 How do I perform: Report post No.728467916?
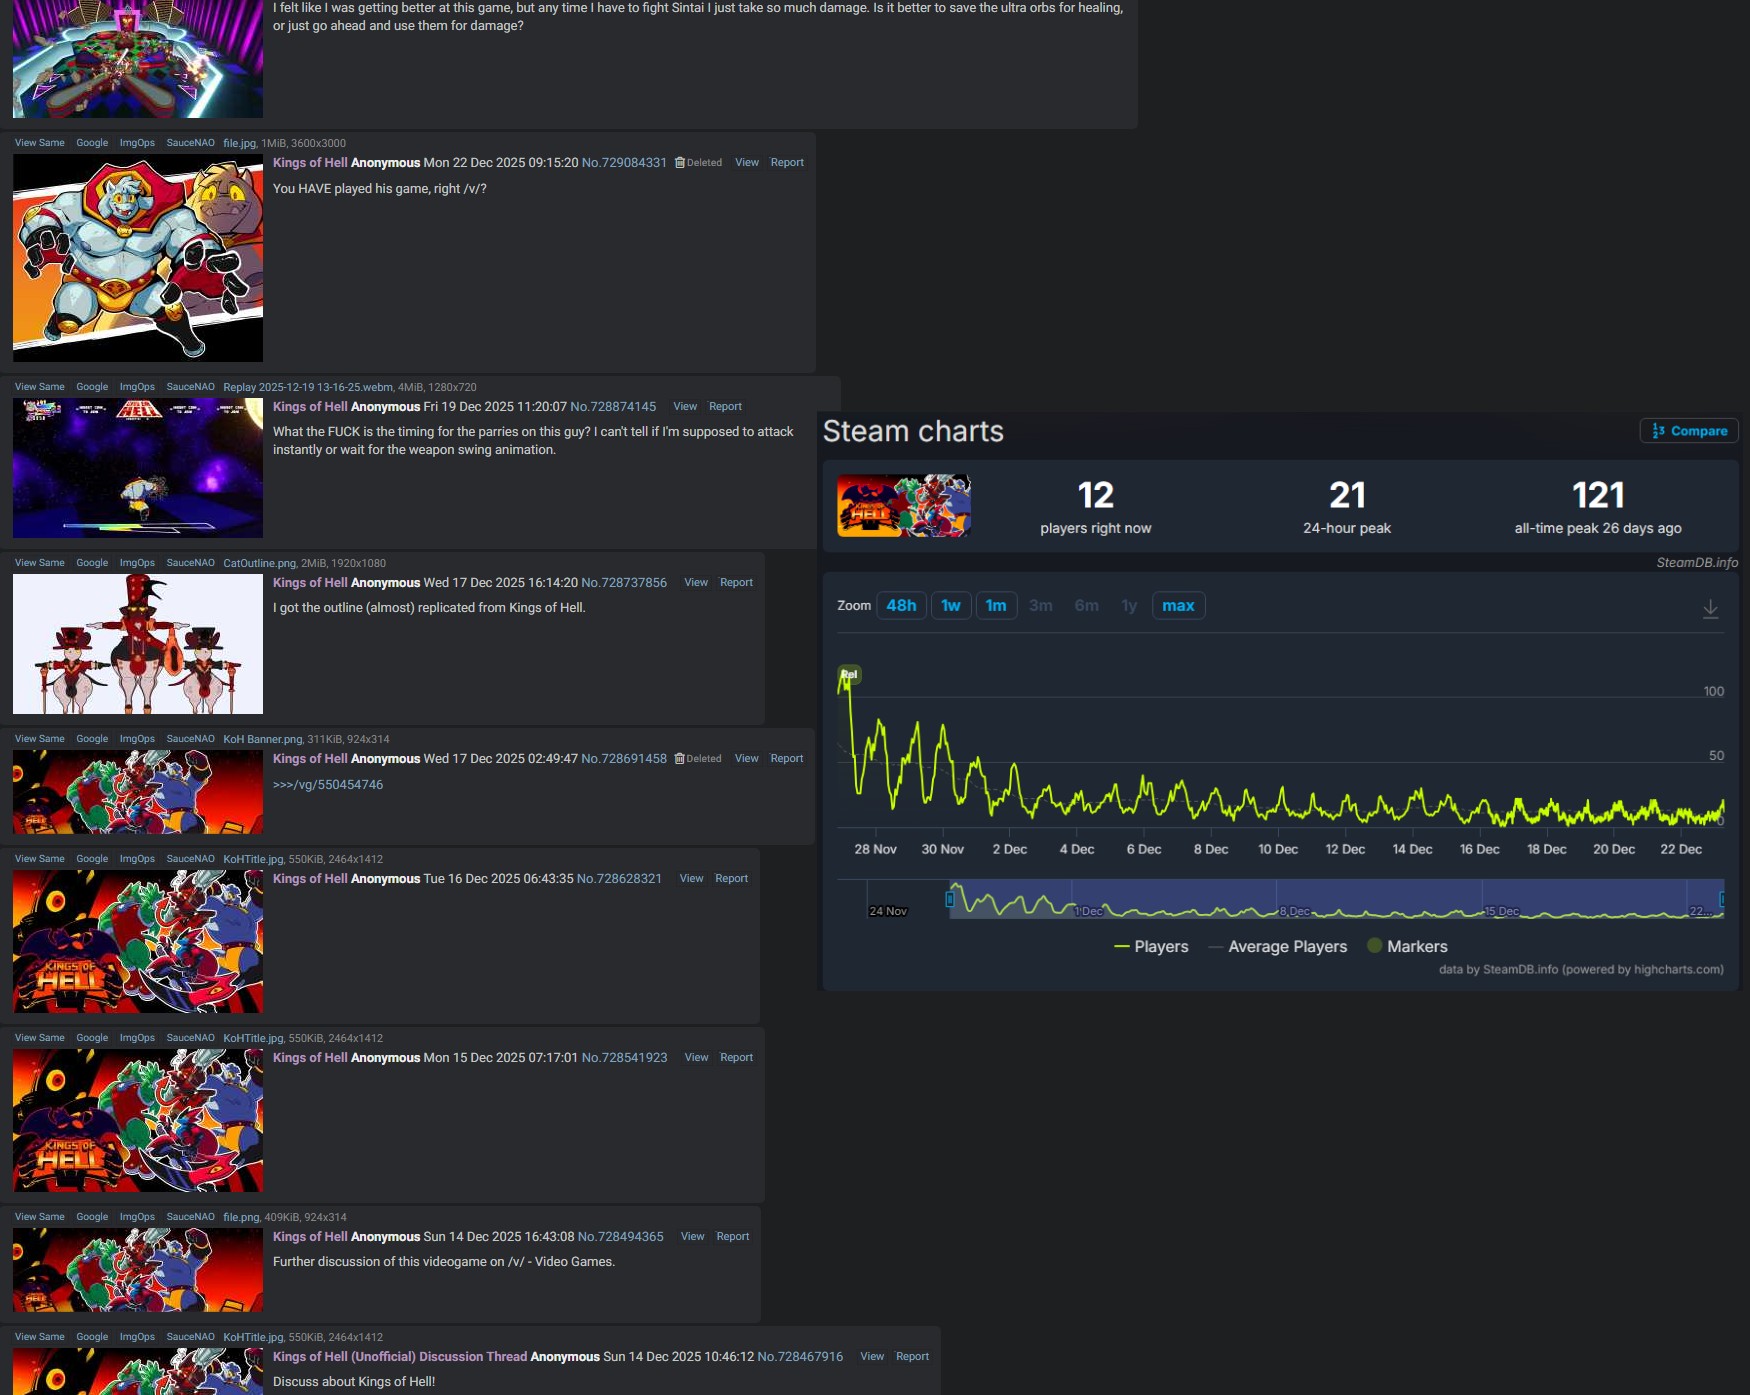point(912,1357)
